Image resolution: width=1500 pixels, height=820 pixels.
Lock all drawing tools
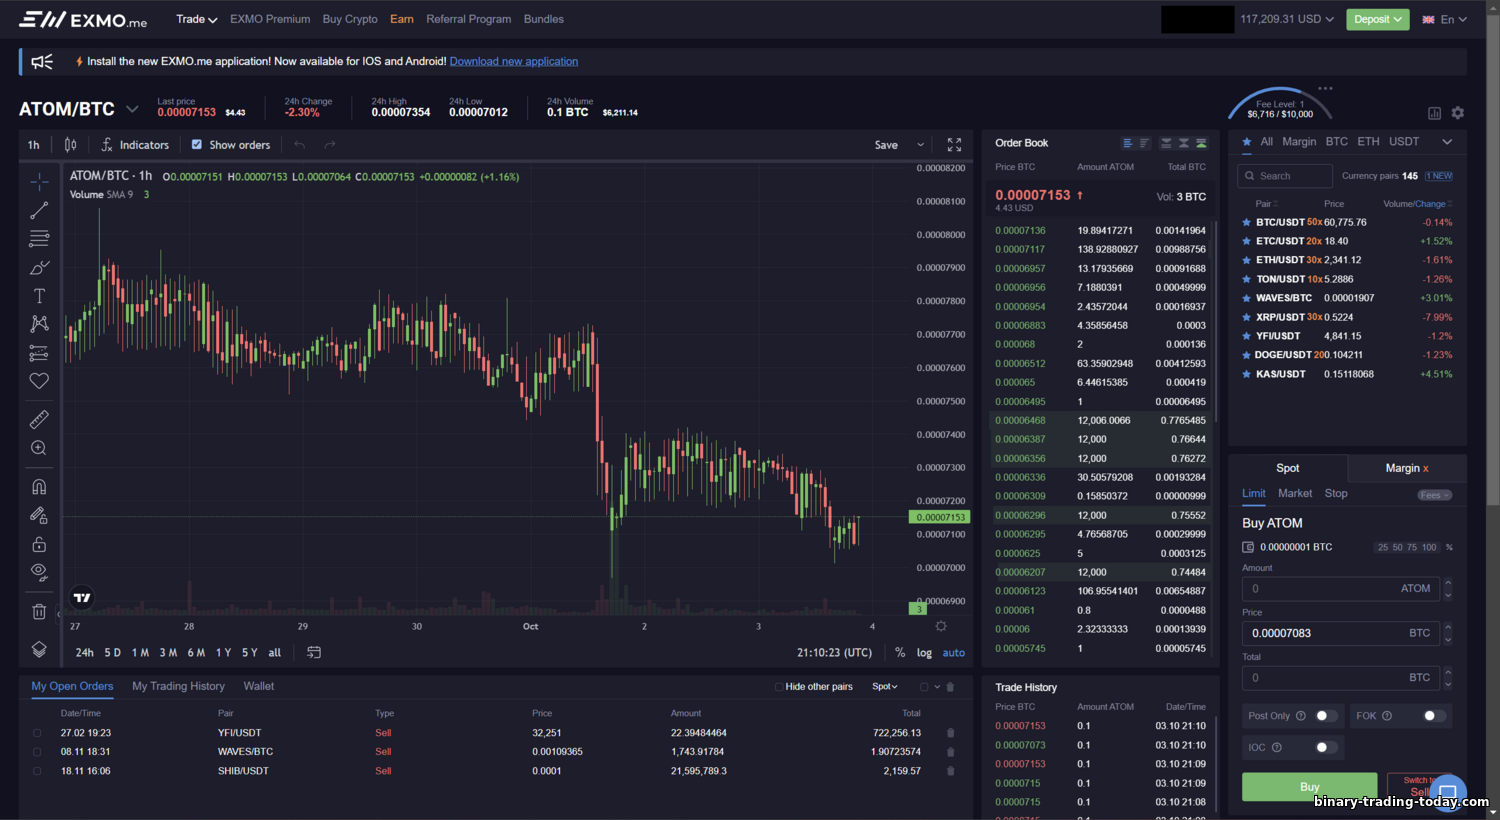tap(39, 544)
